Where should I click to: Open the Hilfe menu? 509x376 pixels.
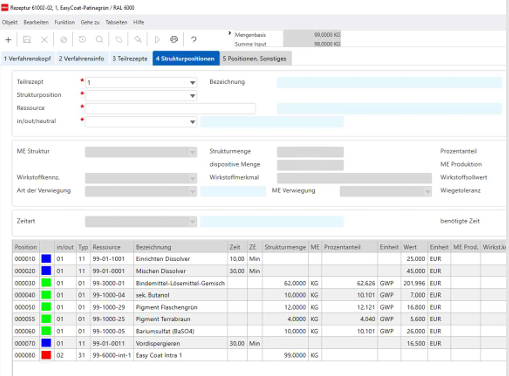point(139,22)
